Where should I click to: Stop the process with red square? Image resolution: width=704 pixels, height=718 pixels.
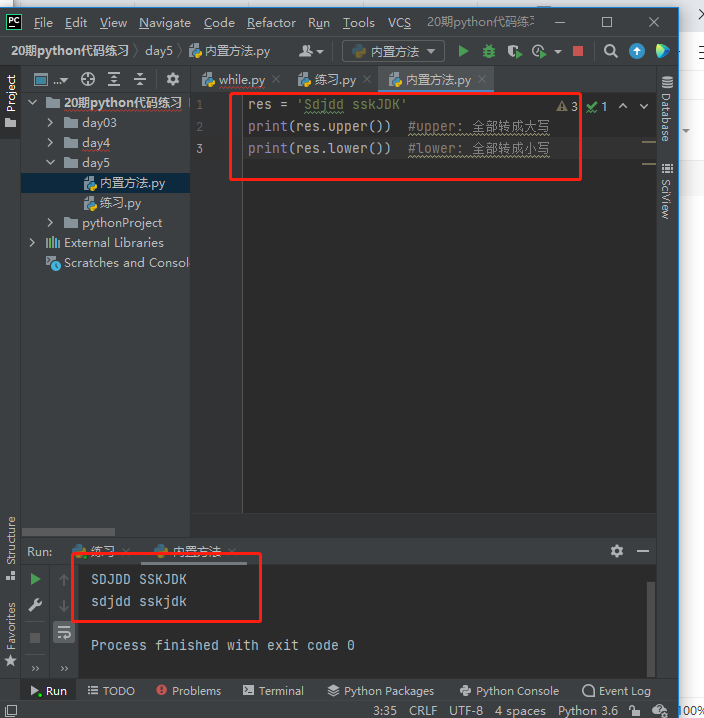pyautogui.click(x=578, y=51)
